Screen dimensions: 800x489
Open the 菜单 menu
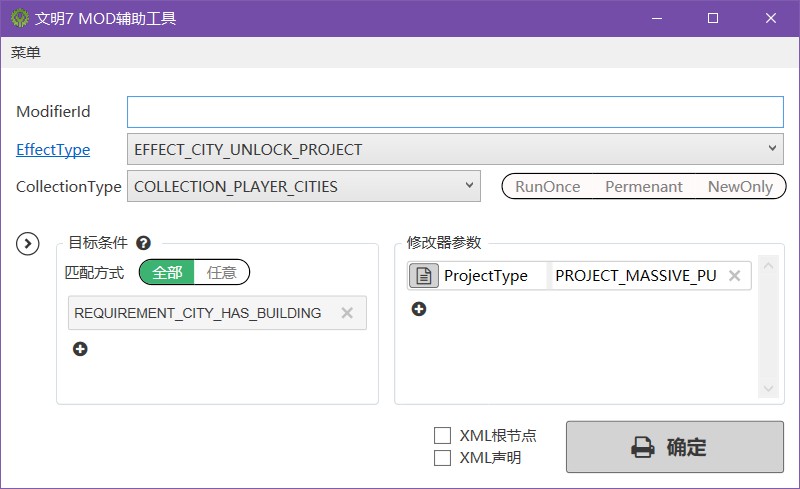tap(26, 53)
